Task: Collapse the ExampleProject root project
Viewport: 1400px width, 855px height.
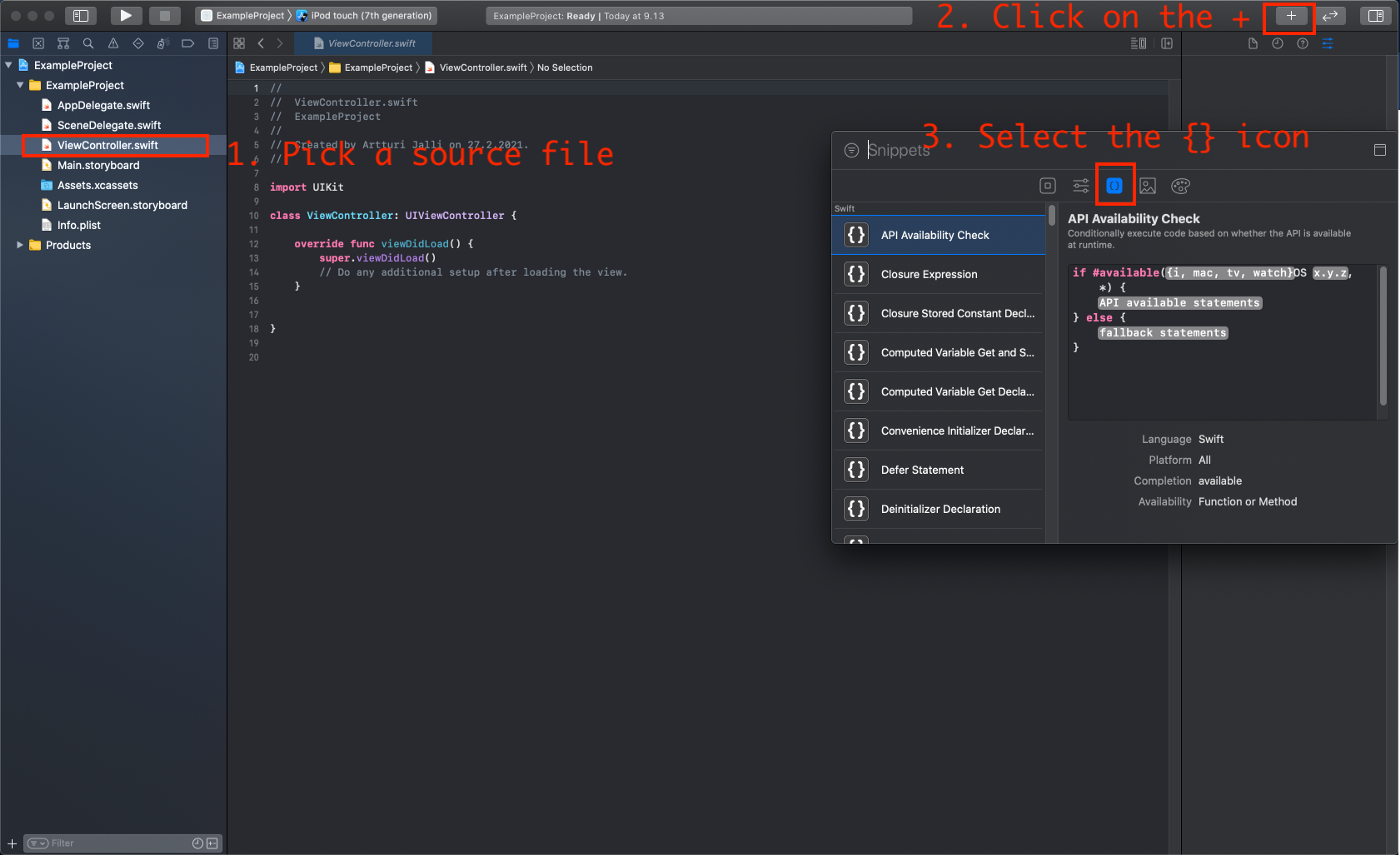Action: click(x=8, y=65)
